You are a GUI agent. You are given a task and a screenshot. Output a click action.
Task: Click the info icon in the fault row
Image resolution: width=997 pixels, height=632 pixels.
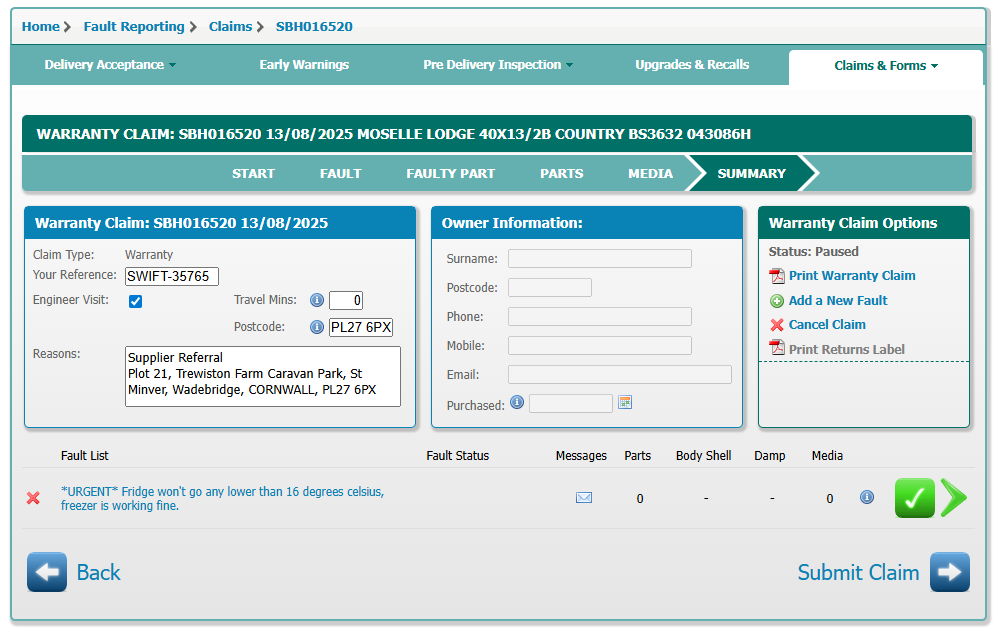(x=867, y=497)
